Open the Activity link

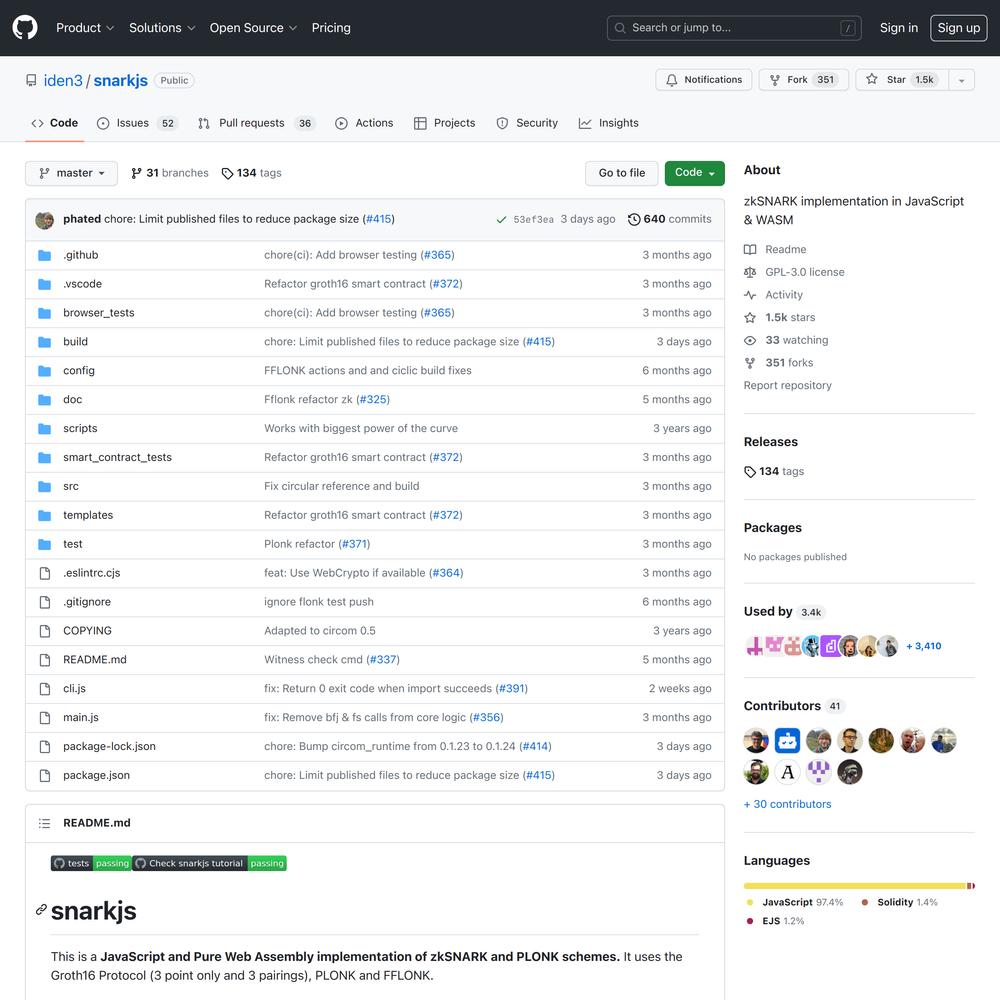[x=774, y=295]
